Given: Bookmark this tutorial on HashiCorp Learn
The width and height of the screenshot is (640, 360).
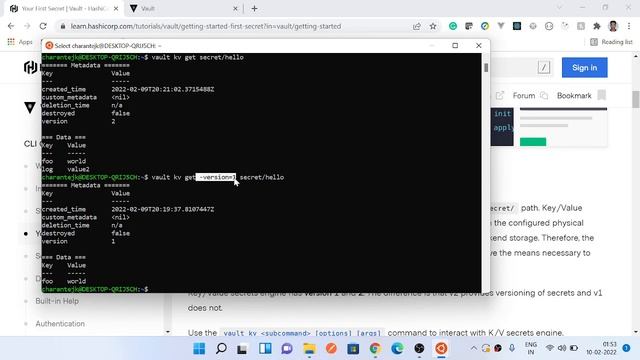Looking at the screenshot, I should tap(581, 96).
